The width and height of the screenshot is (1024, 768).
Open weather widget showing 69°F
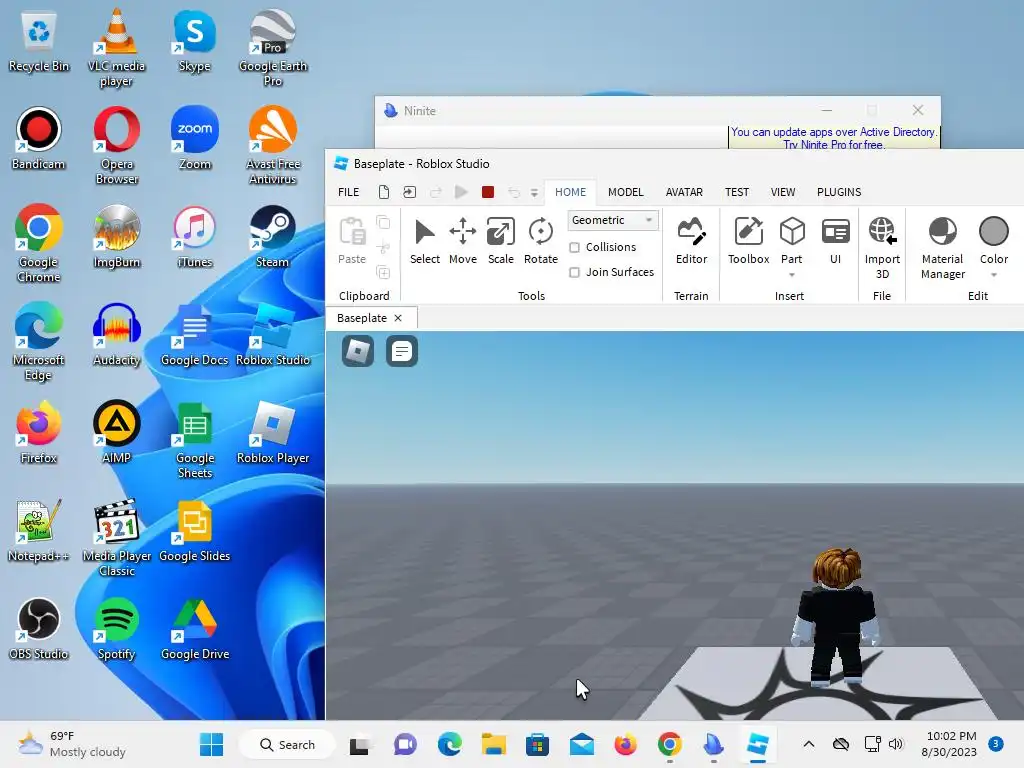coord(72,744)
